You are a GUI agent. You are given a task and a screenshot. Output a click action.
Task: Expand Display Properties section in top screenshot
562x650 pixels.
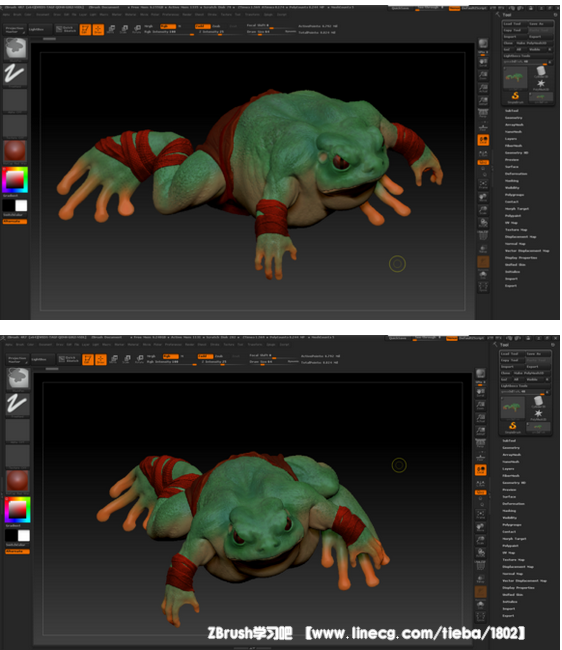coord(521,258)
